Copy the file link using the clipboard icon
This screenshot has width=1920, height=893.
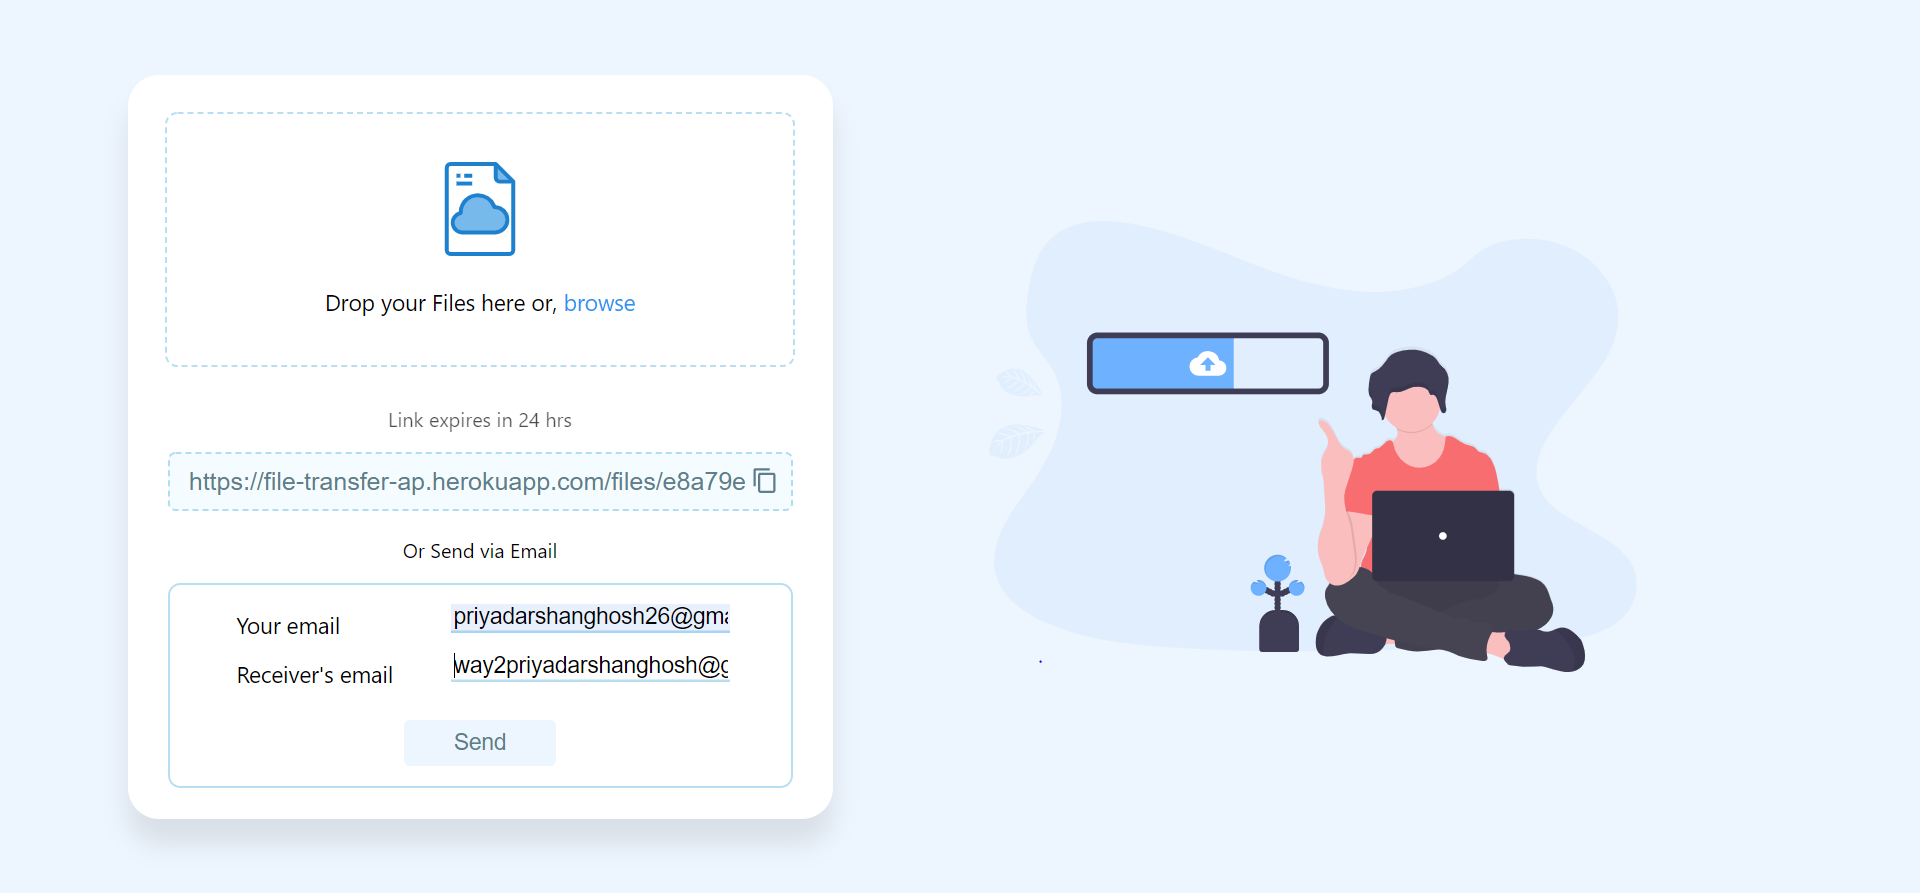765,481
